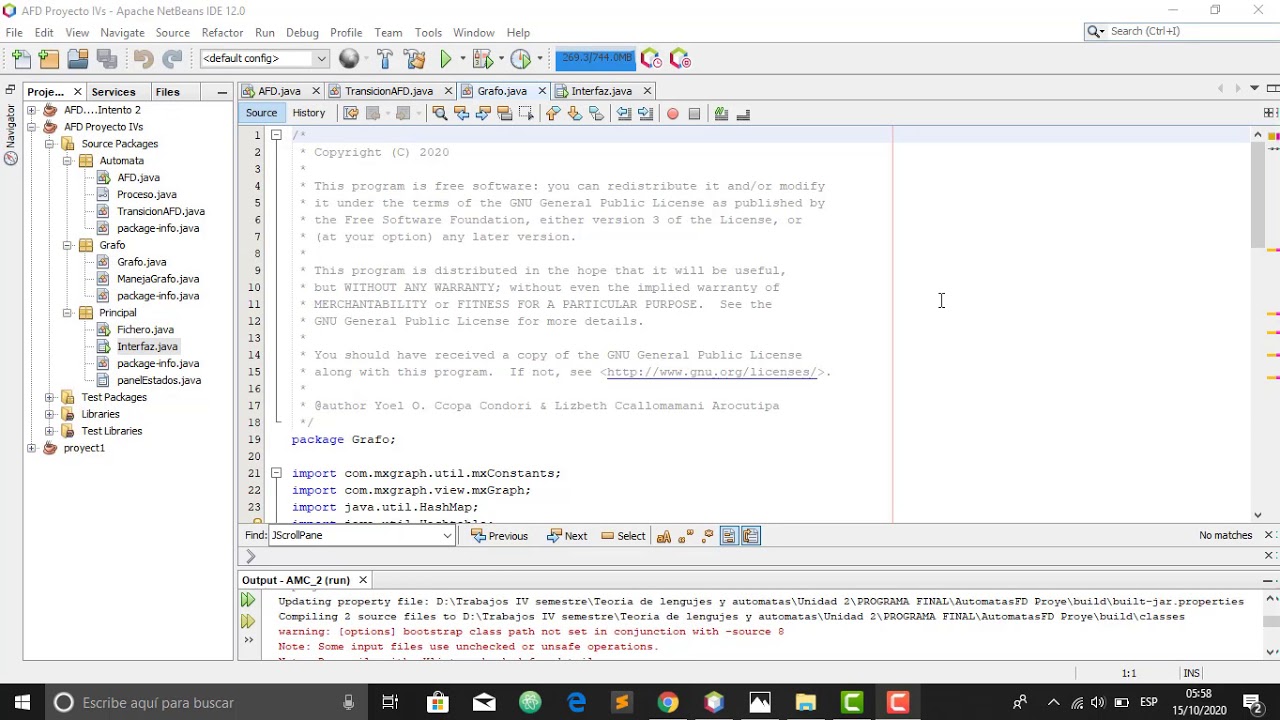Switch to the Services panel tab
The width and height of the screenshot is (1280, 720).
(x=113, y=92)
